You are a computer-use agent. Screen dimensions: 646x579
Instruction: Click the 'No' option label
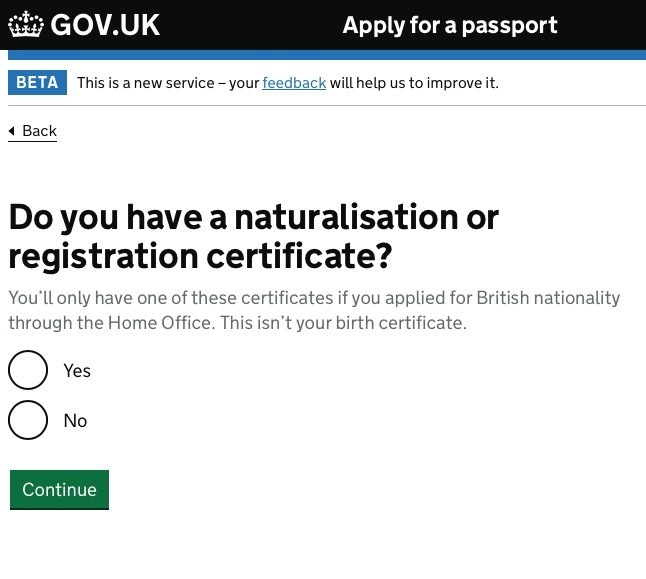tap(75, 421)
